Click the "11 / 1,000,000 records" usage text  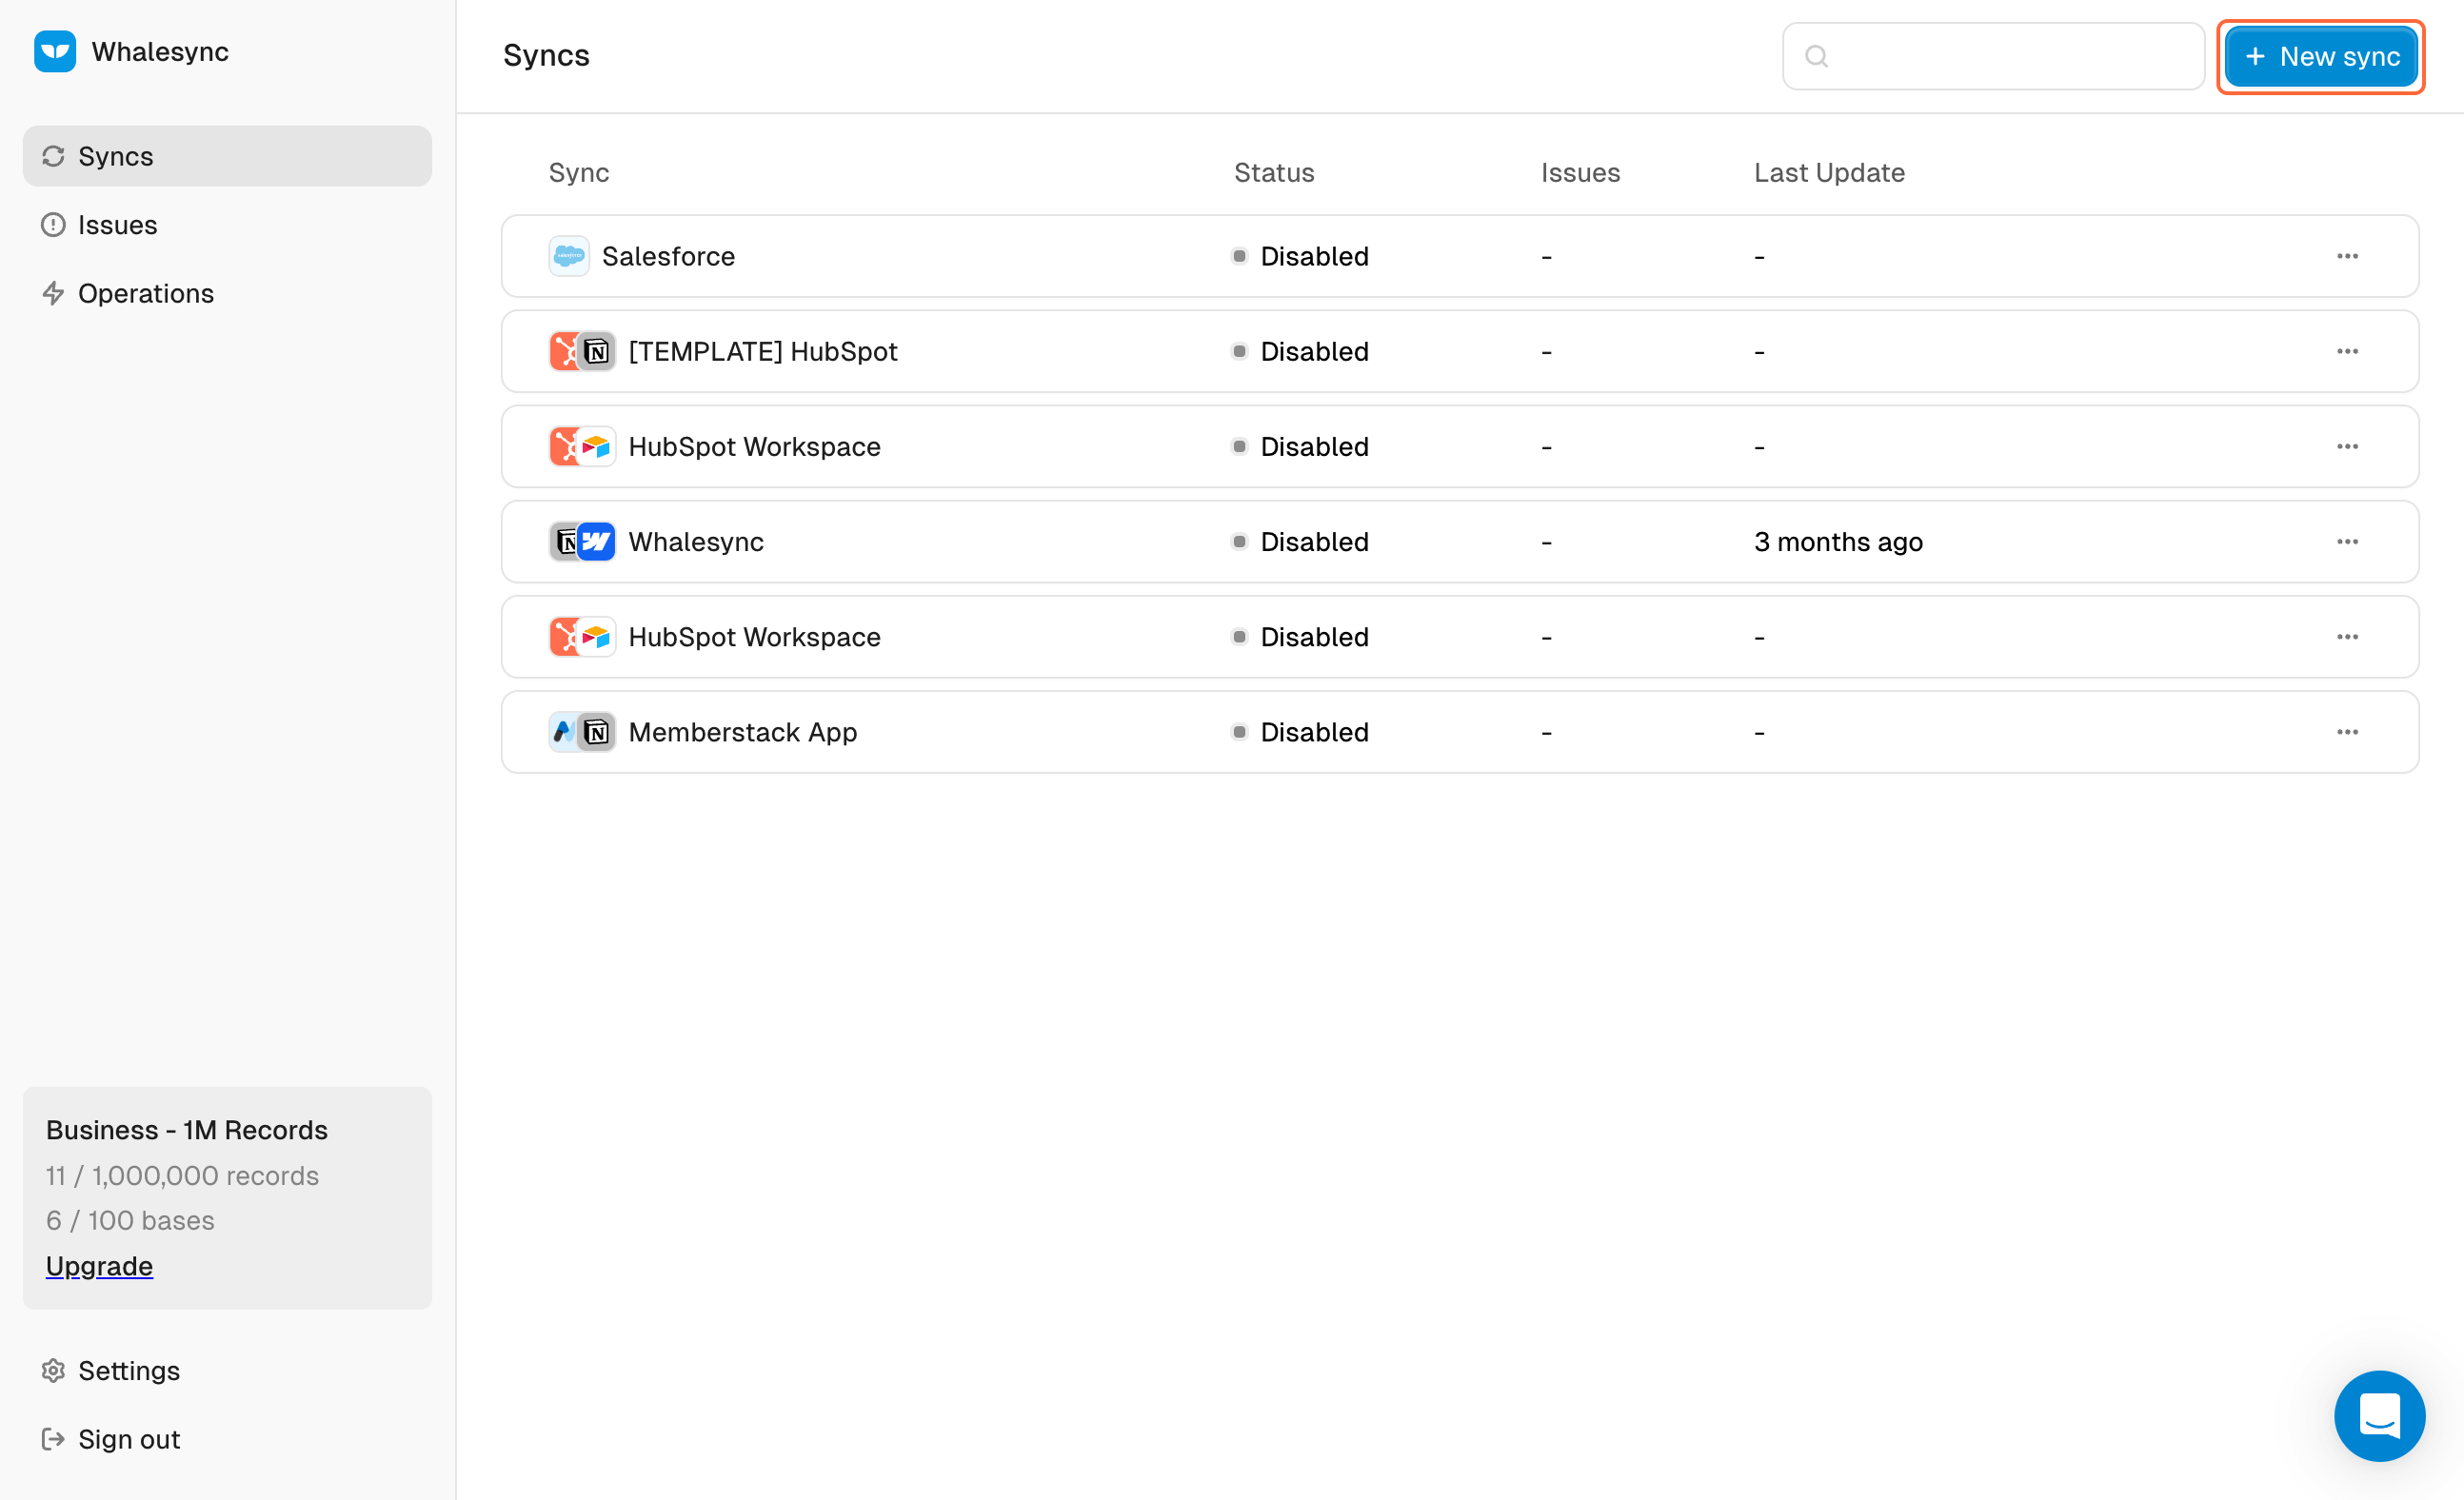(182, 1176)
